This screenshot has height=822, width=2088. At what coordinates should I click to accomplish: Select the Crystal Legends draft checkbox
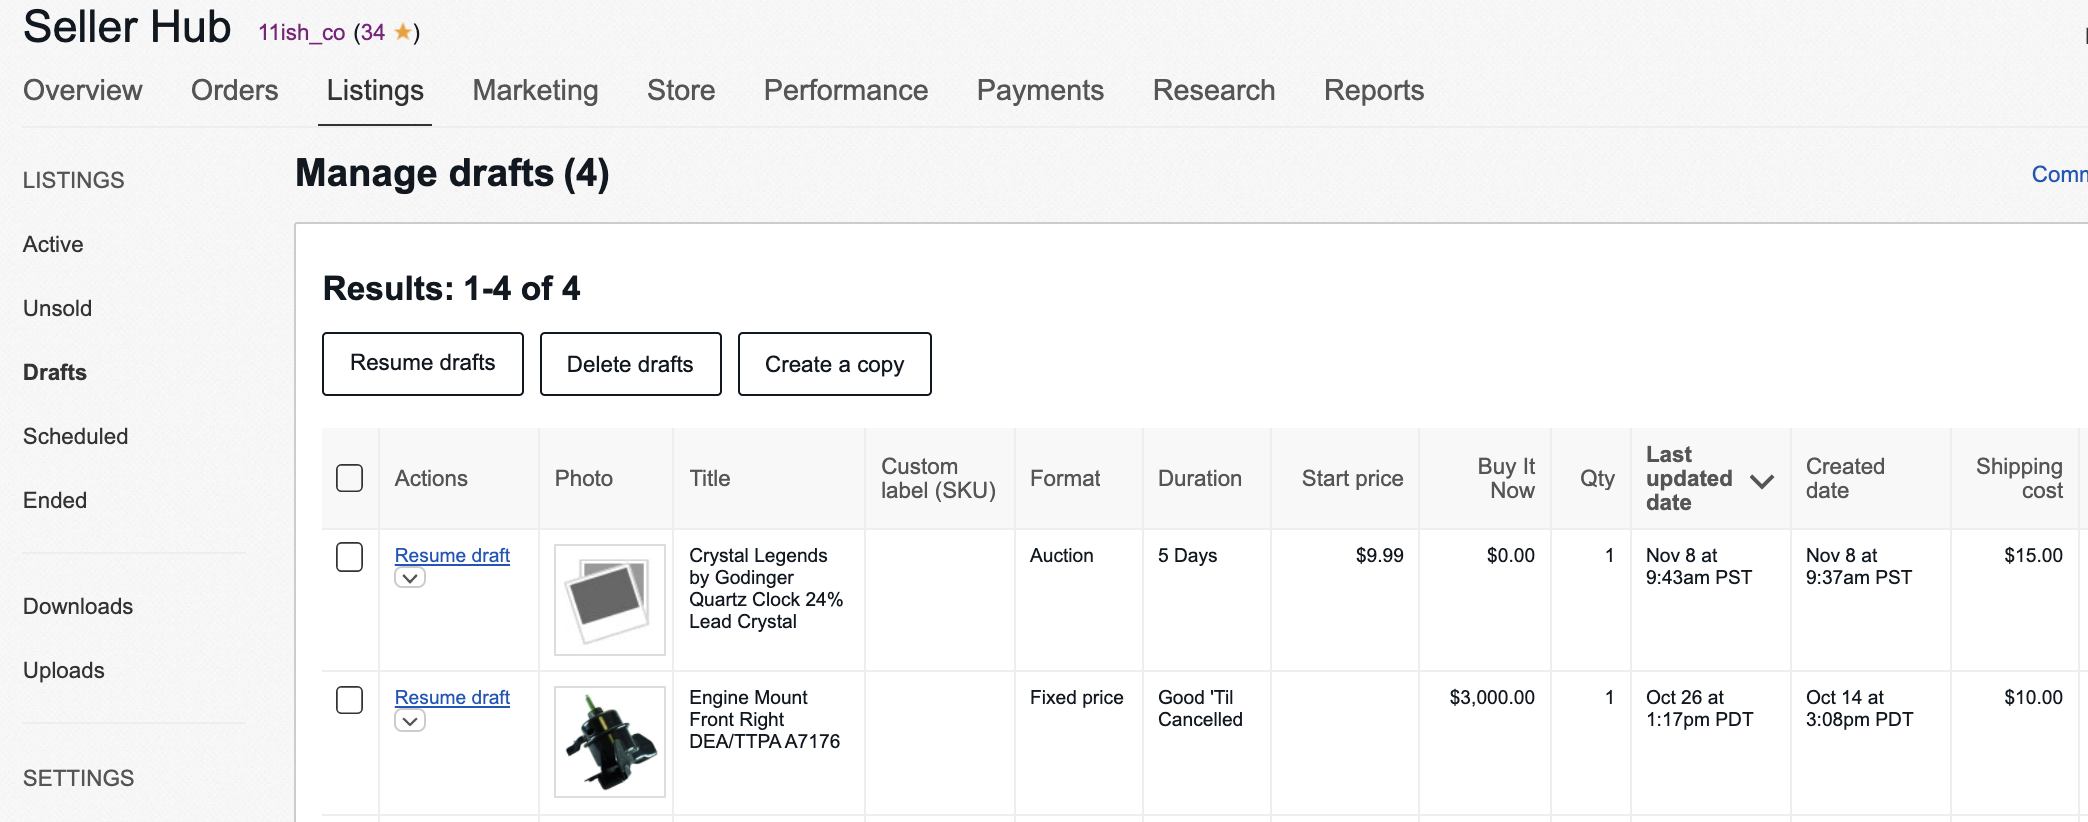[350, 557]
